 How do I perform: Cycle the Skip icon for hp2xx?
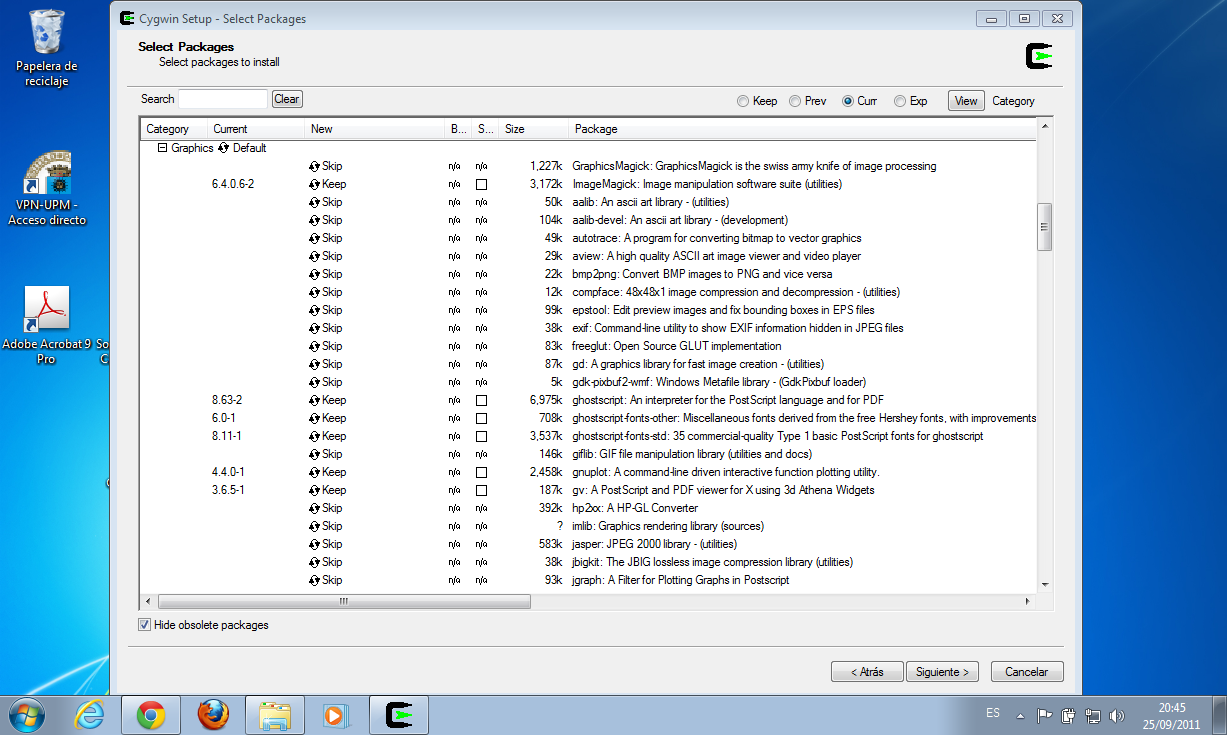[315, 509]
